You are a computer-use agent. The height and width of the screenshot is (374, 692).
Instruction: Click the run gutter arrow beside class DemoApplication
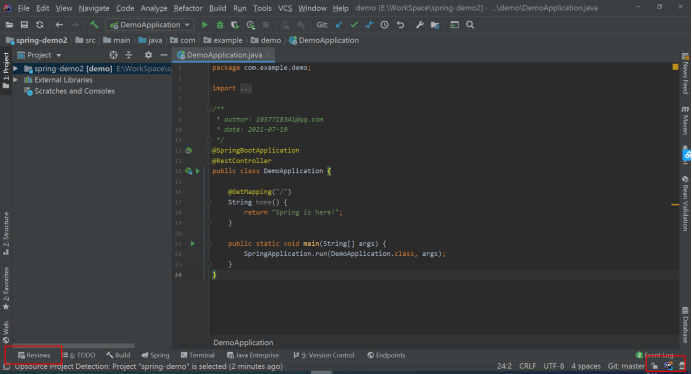pos(198,171)
